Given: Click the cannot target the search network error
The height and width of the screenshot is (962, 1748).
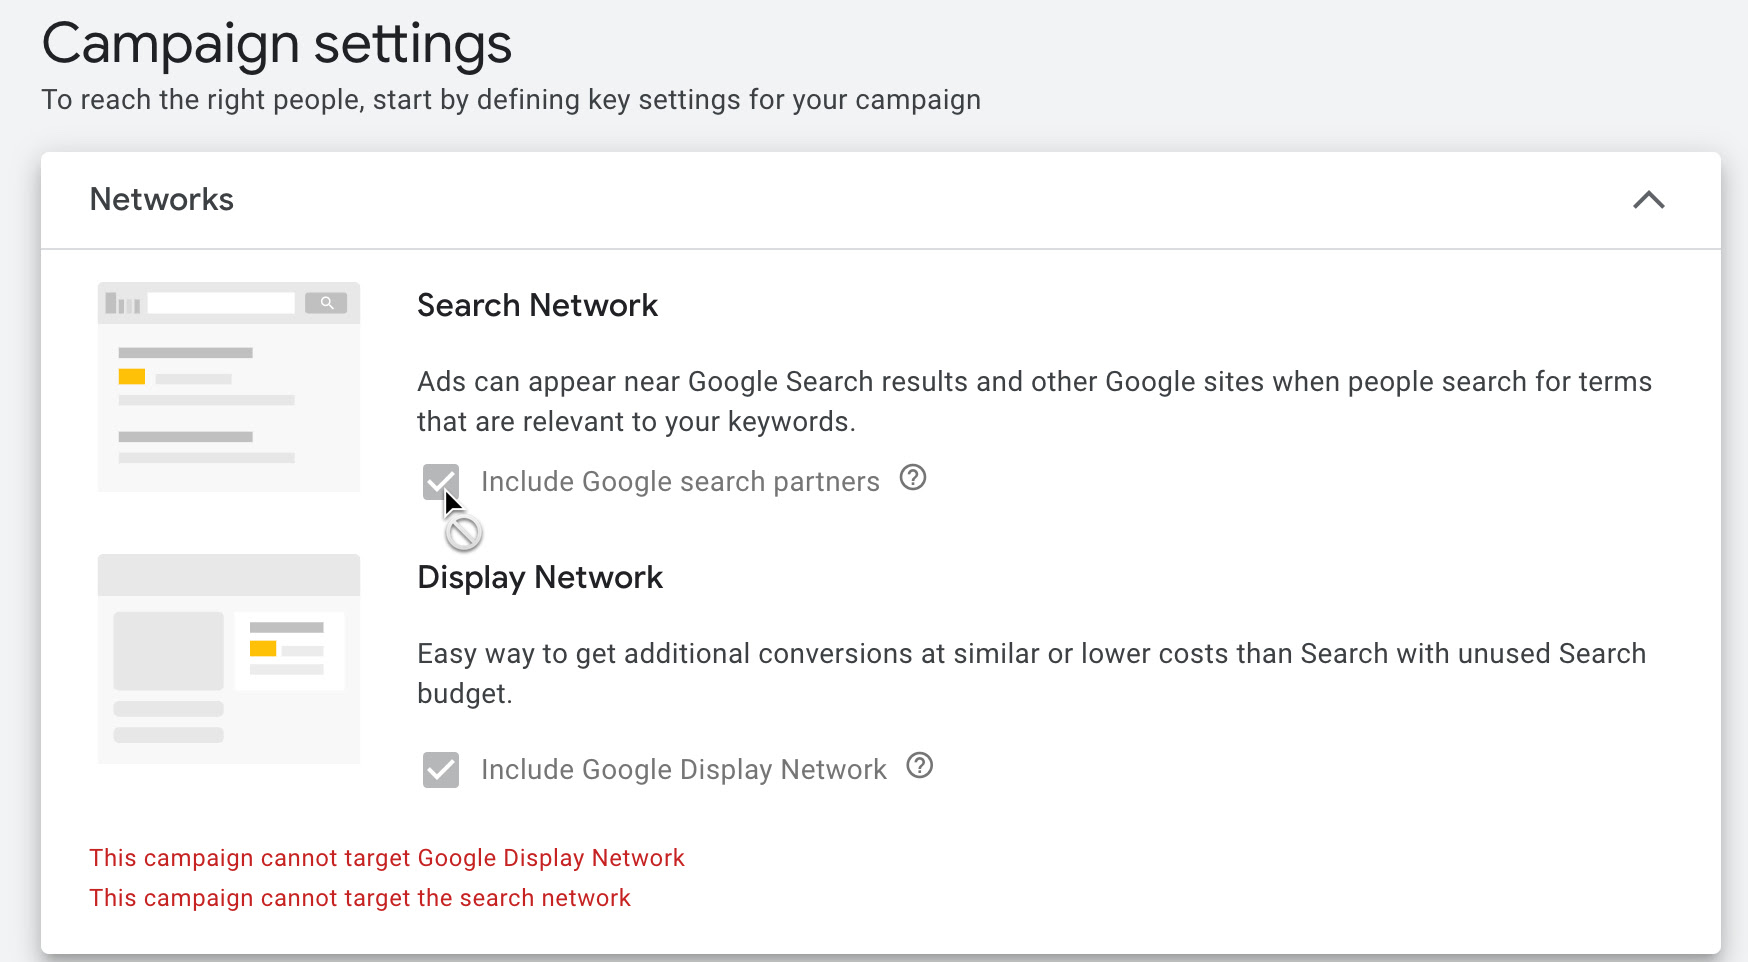Looking at the screenshot, I should [360, 898].
